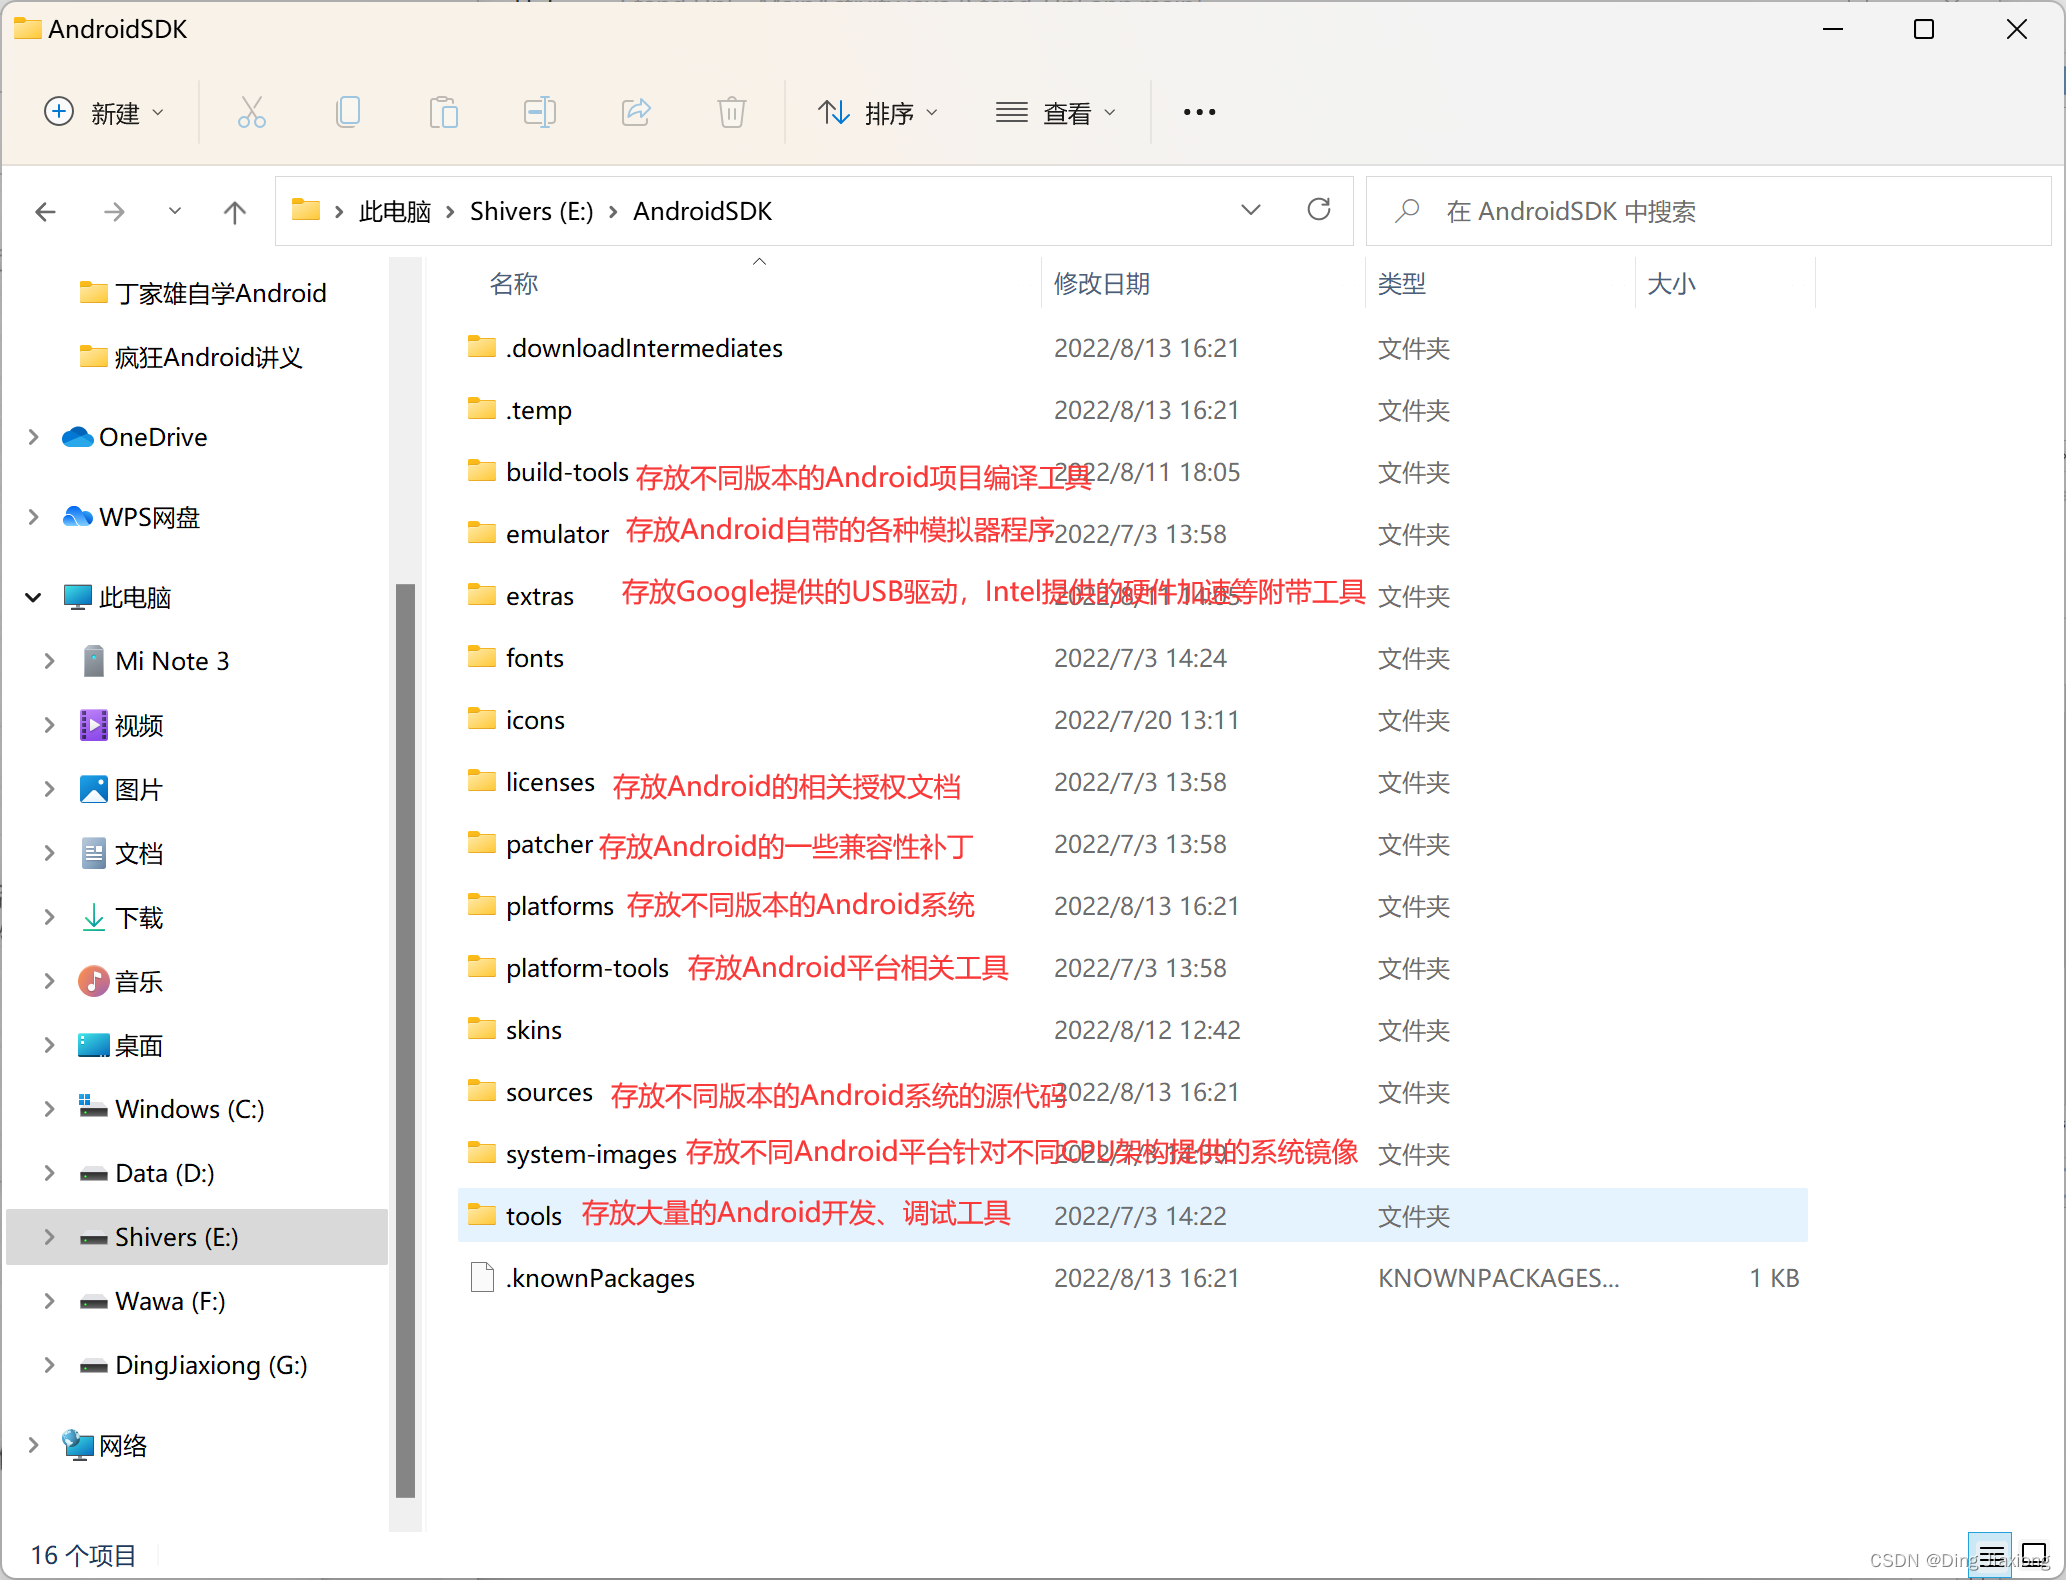
Task: Click the WPS网盘 cloud icon
Action: (x=77, y=517)
